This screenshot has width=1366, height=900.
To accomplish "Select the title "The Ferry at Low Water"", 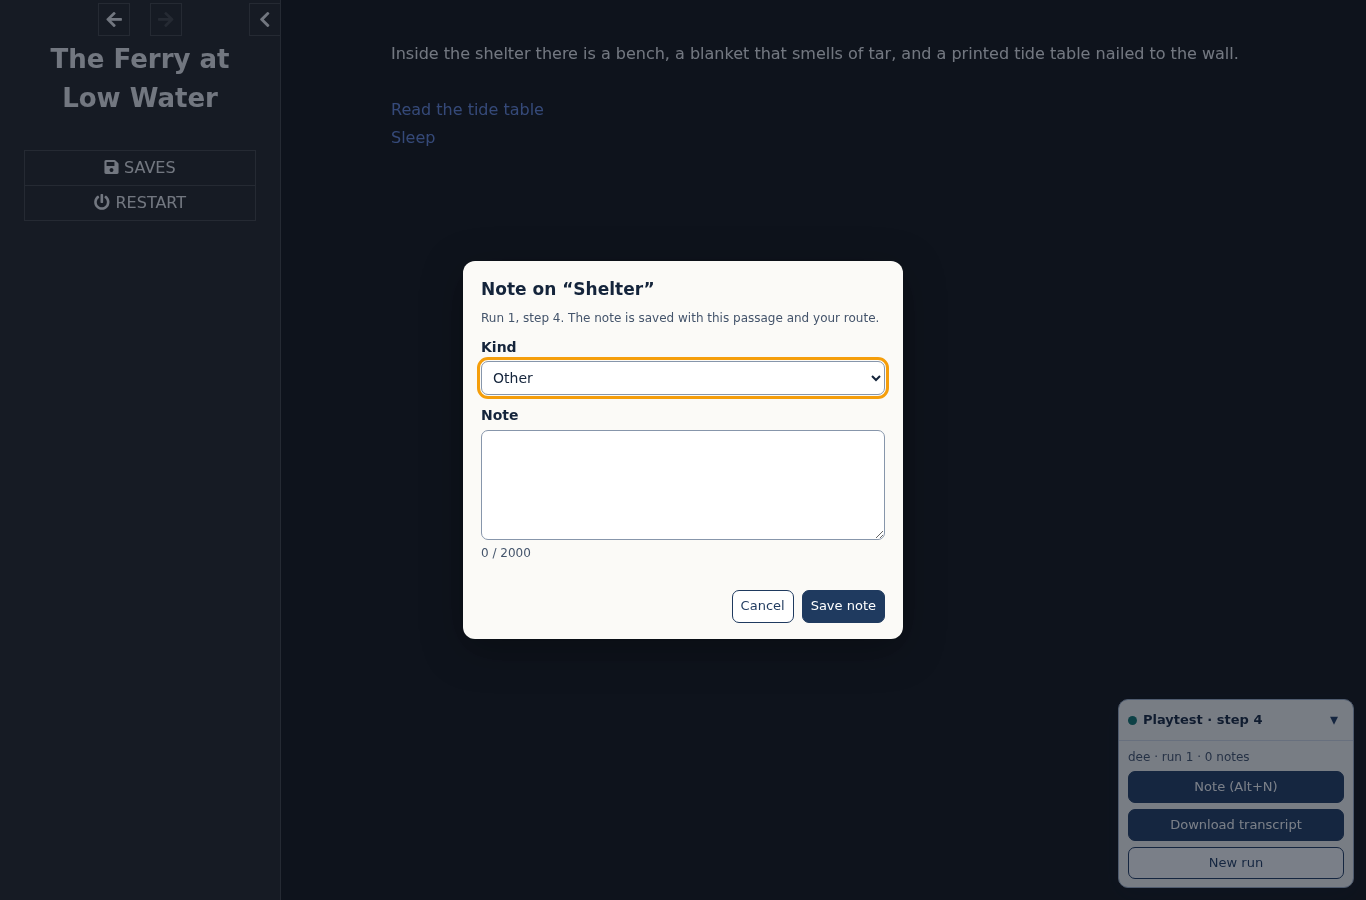I will point(140,78).
